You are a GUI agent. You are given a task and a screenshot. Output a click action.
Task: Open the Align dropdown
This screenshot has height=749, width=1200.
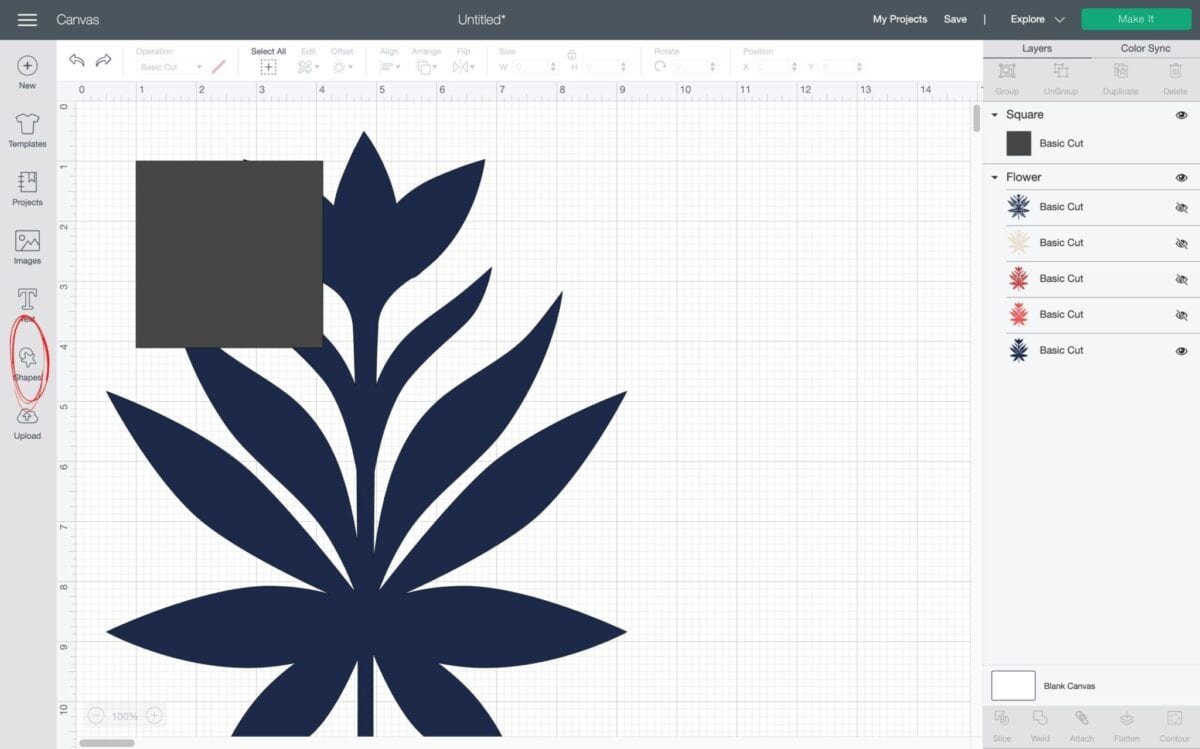[x=390, y=67]
